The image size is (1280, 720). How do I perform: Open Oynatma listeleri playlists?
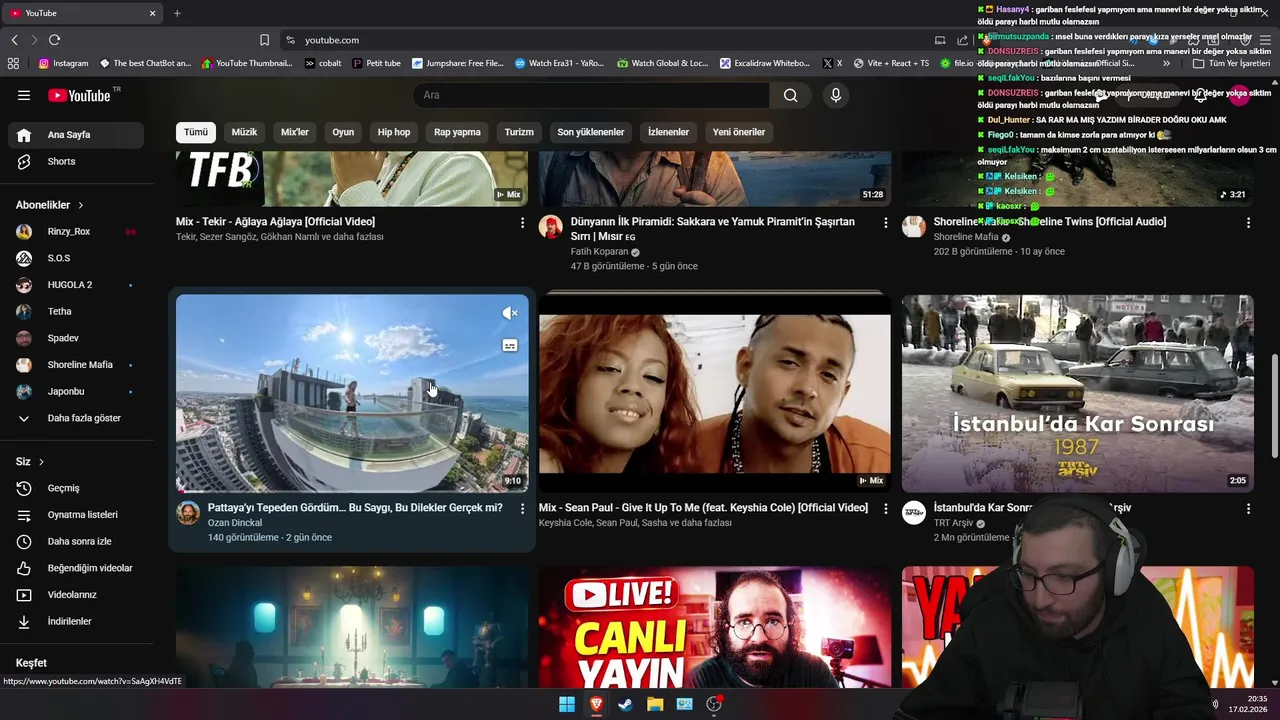tap(76, 515)
